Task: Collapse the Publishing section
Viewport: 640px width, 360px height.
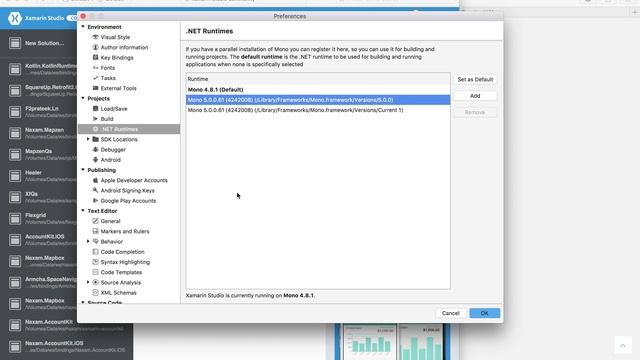Action: coord(83,170)
